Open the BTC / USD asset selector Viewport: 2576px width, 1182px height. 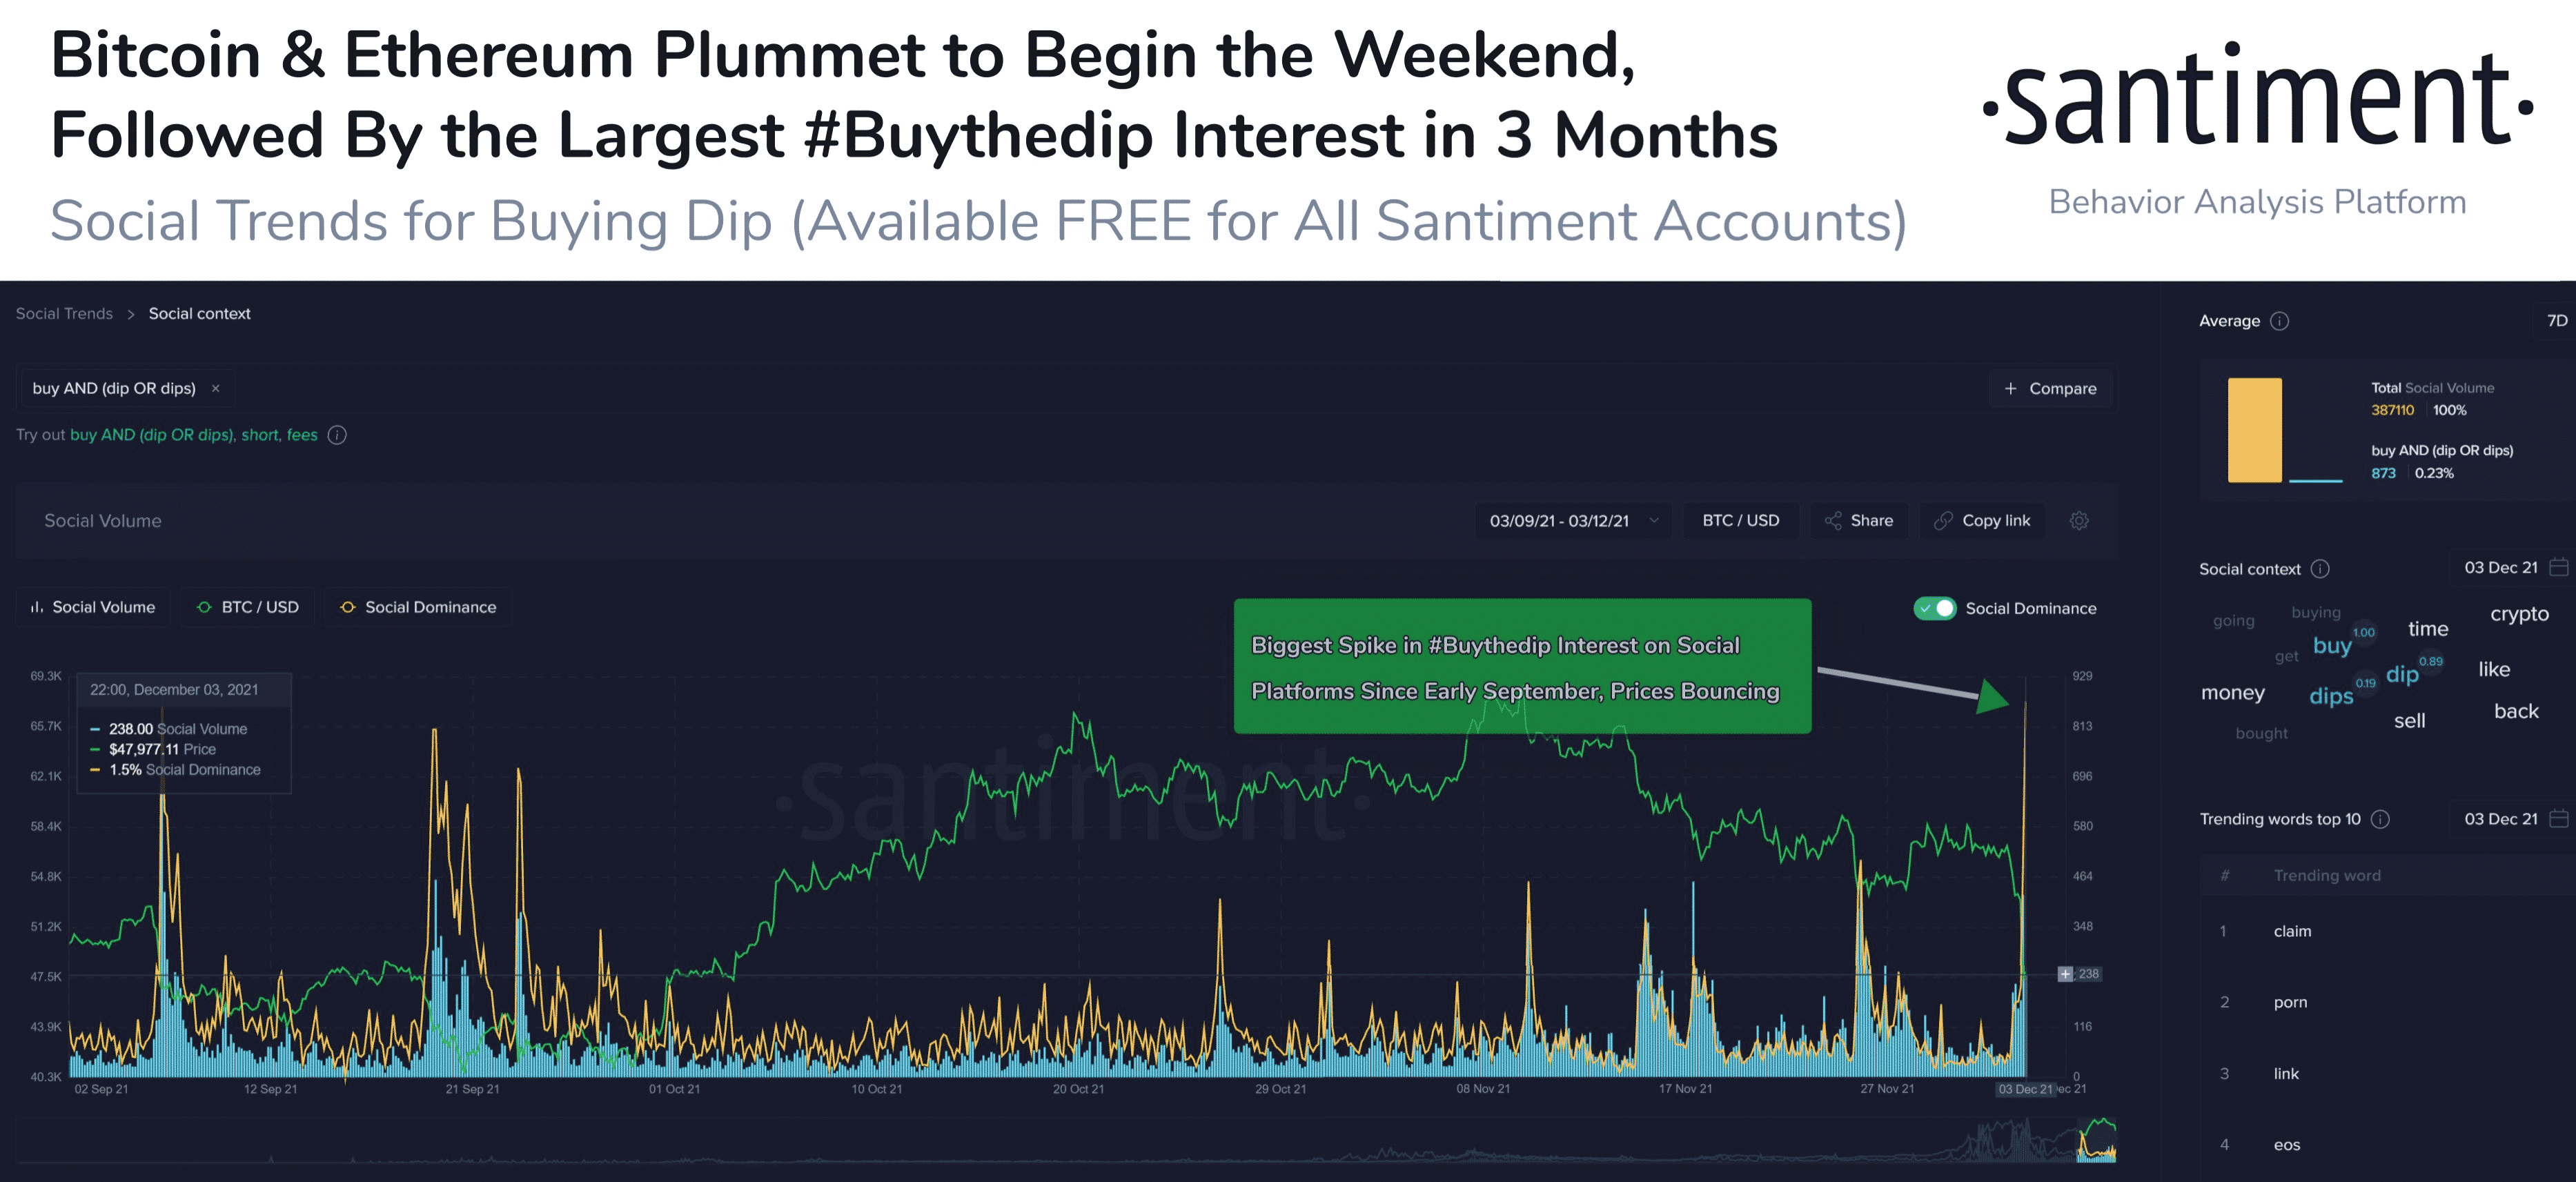tap(1740, 521)
